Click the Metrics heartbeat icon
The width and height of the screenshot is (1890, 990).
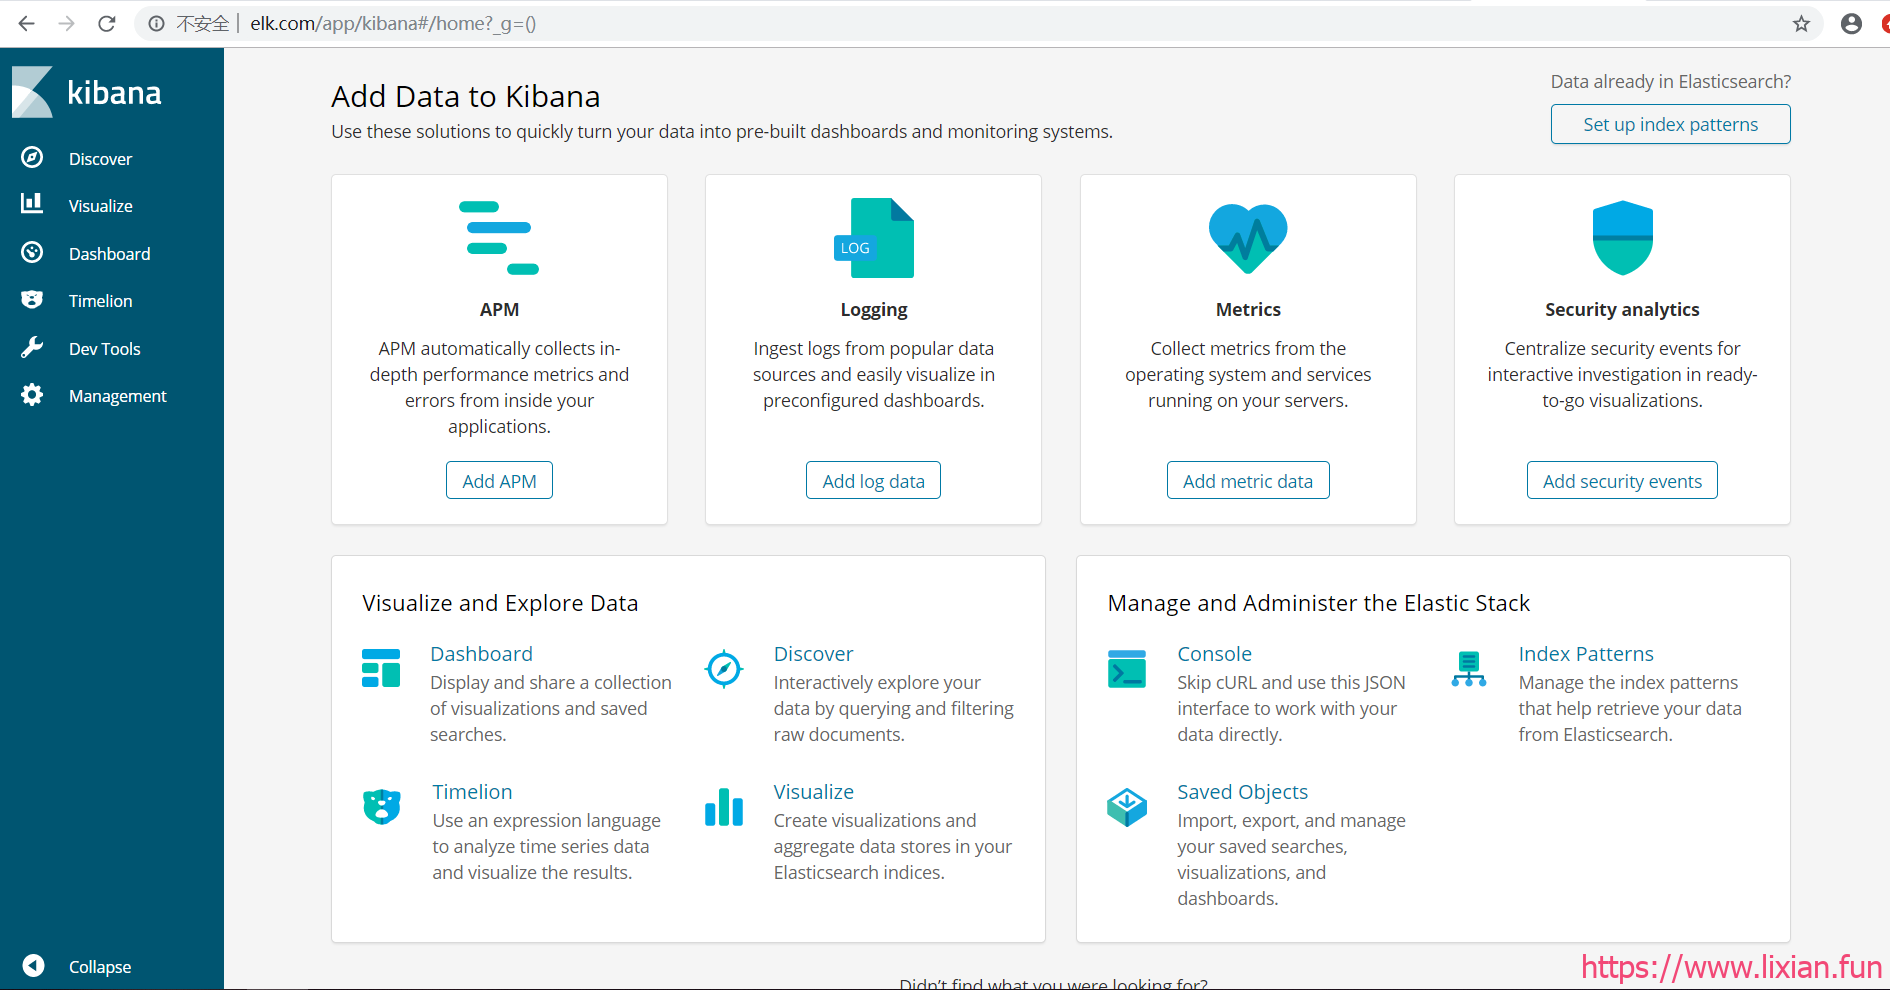pos(1248,238)
